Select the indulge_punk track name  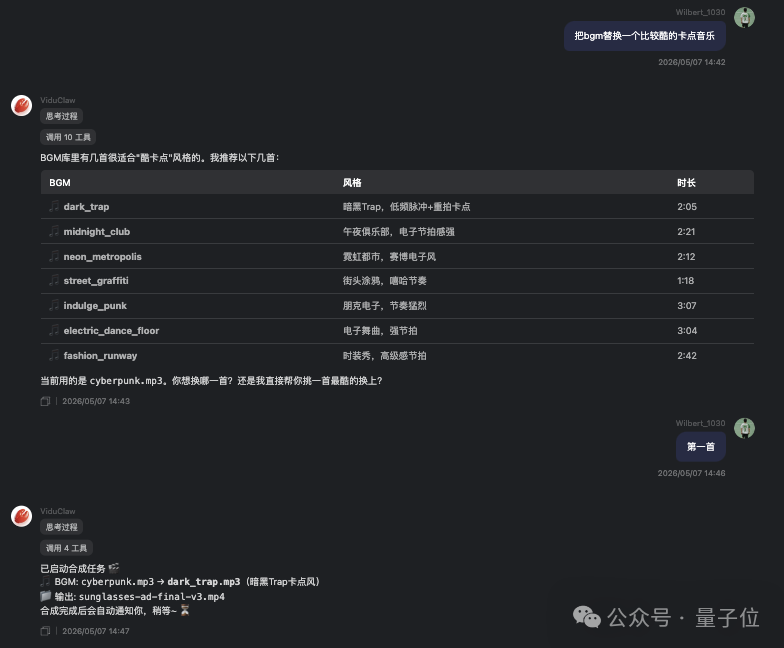(x=95, y=306)
